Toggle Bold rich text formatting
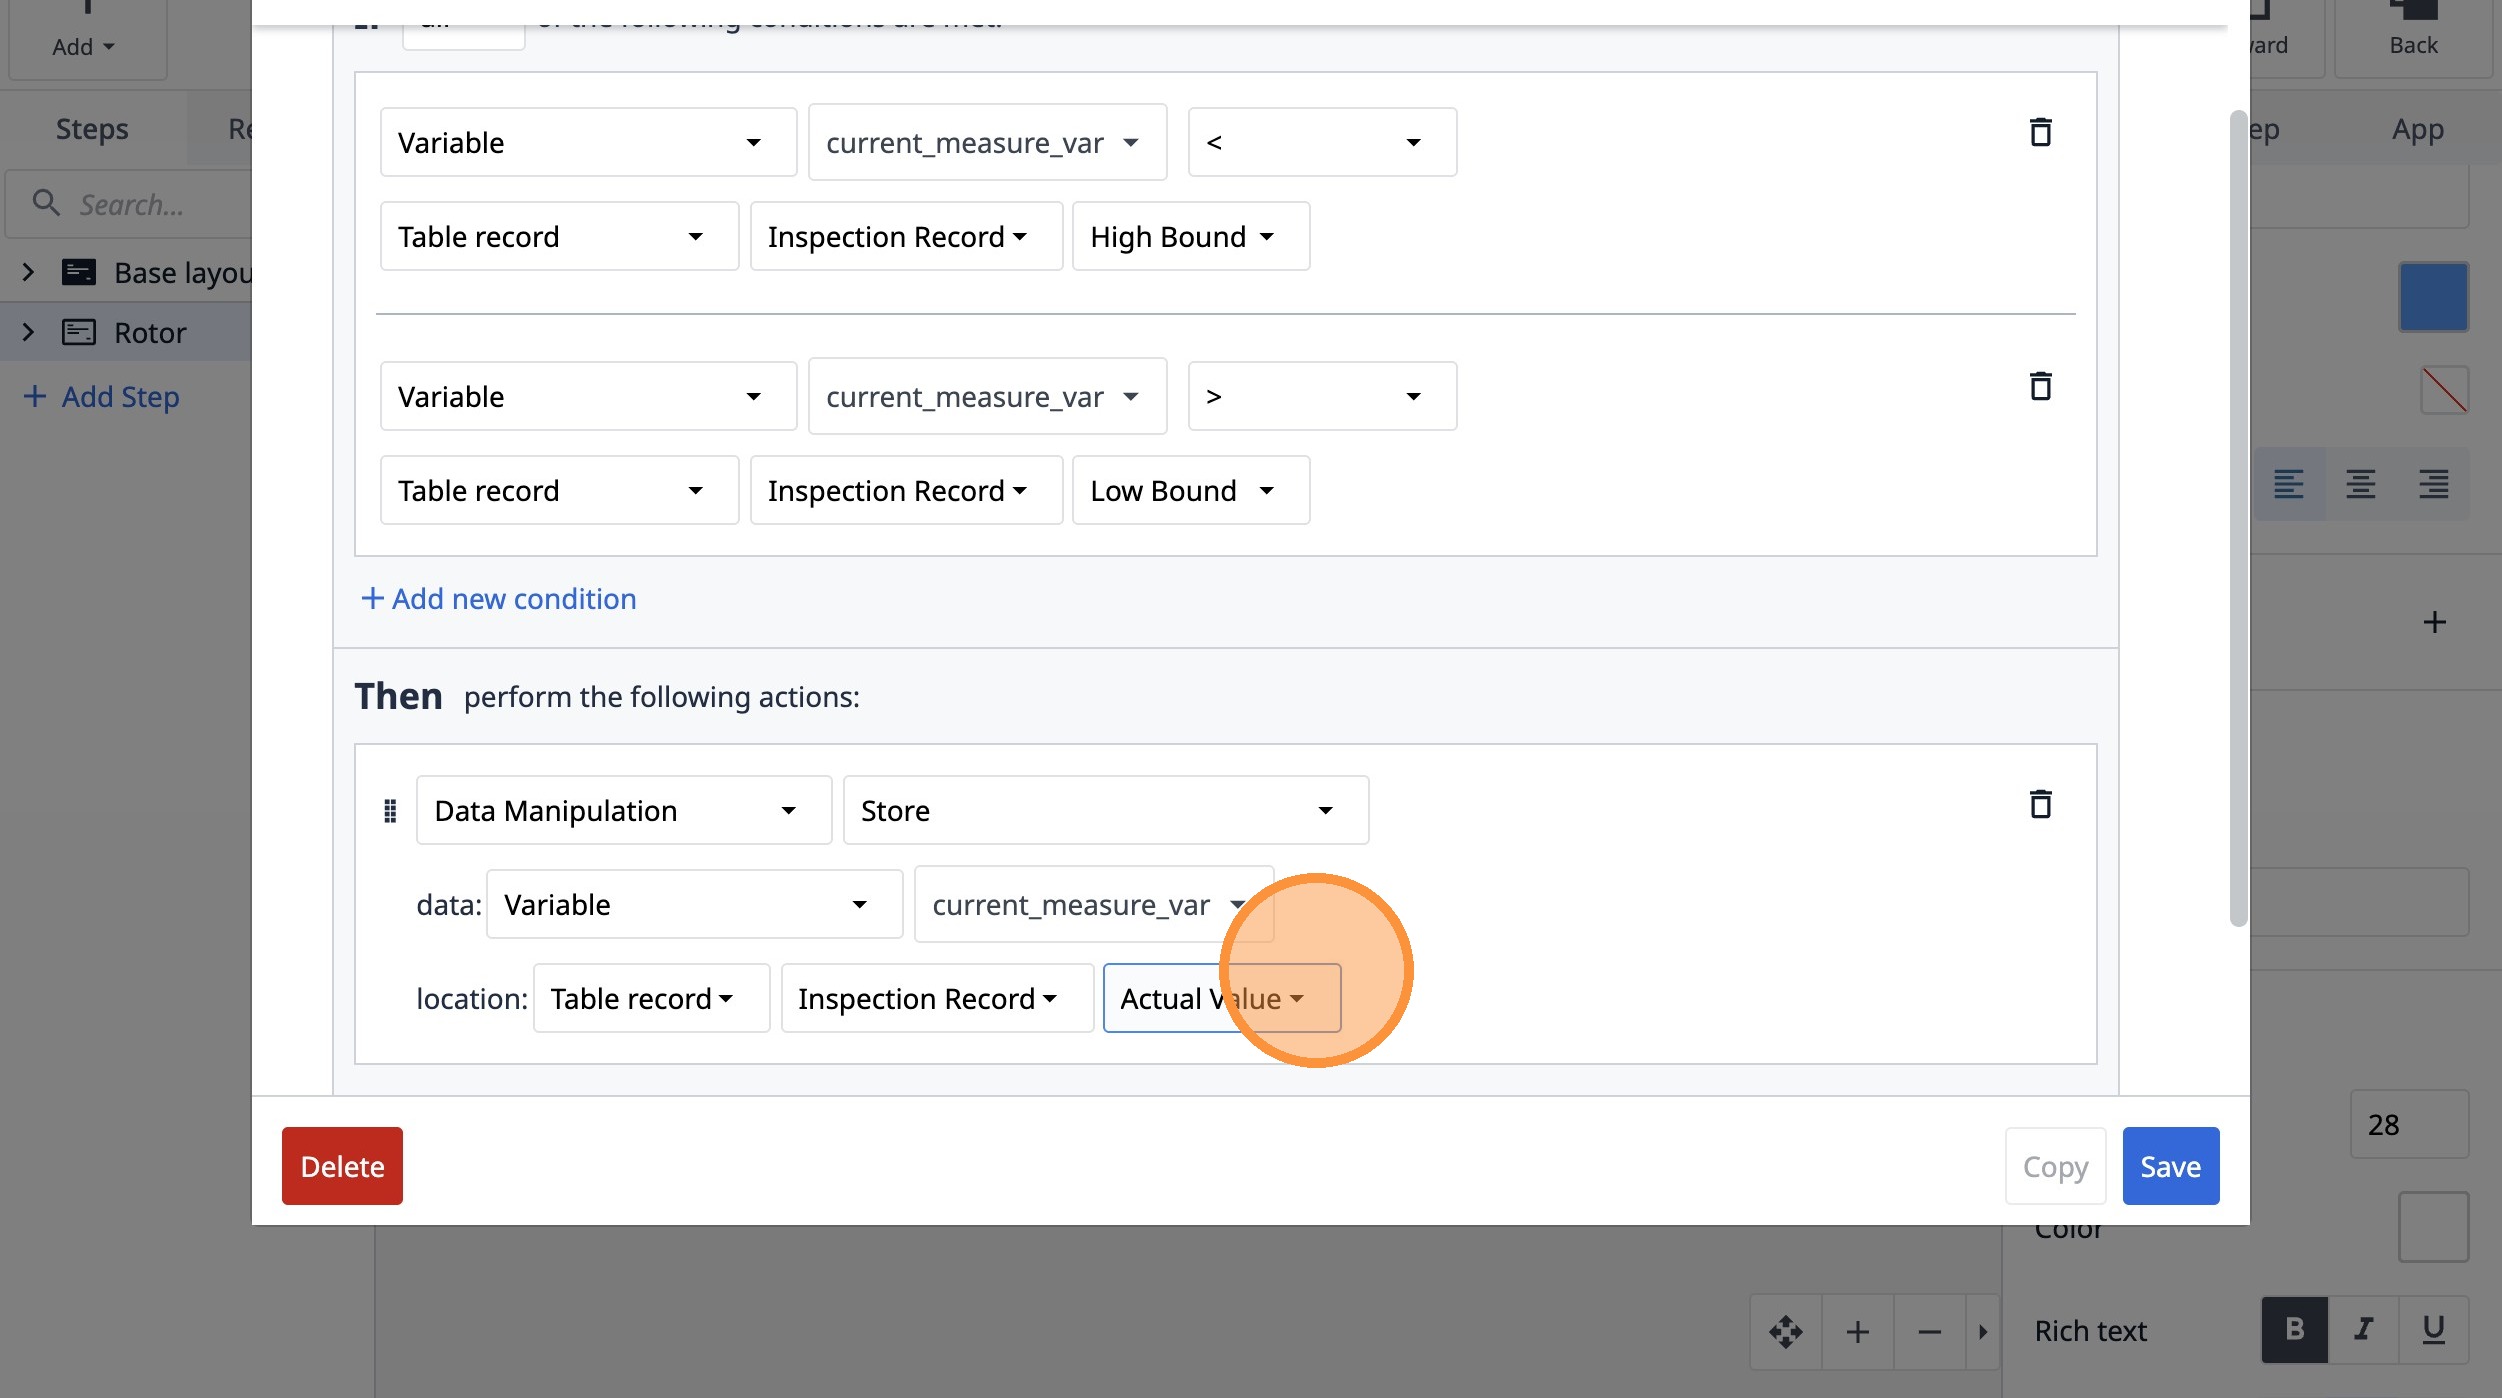 [2295, 1329]
